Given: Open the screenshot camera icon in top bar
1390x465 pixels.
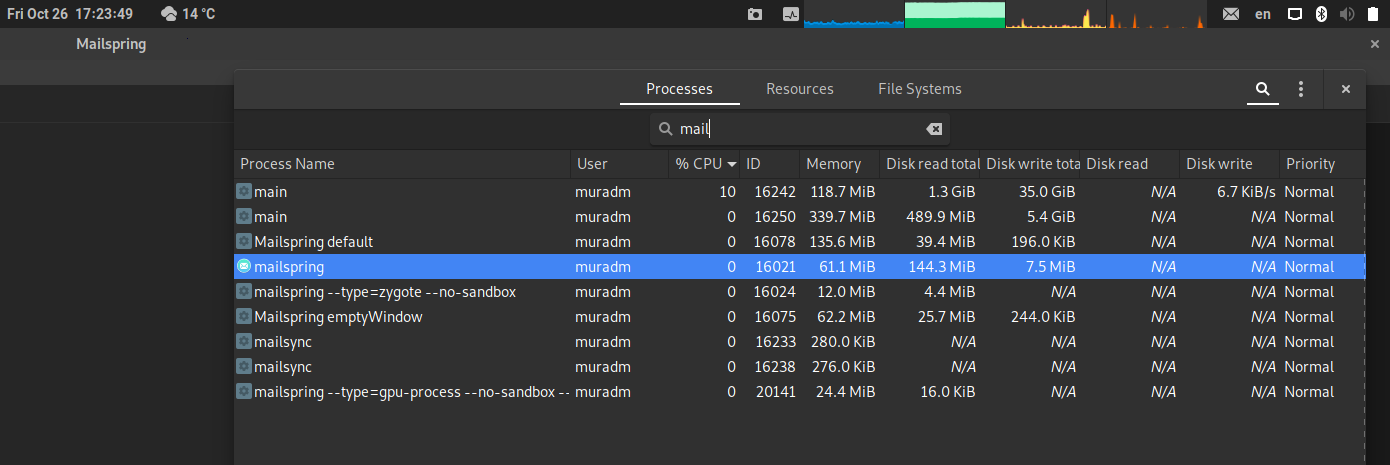Looking at the screenshot, I should 755,14.
